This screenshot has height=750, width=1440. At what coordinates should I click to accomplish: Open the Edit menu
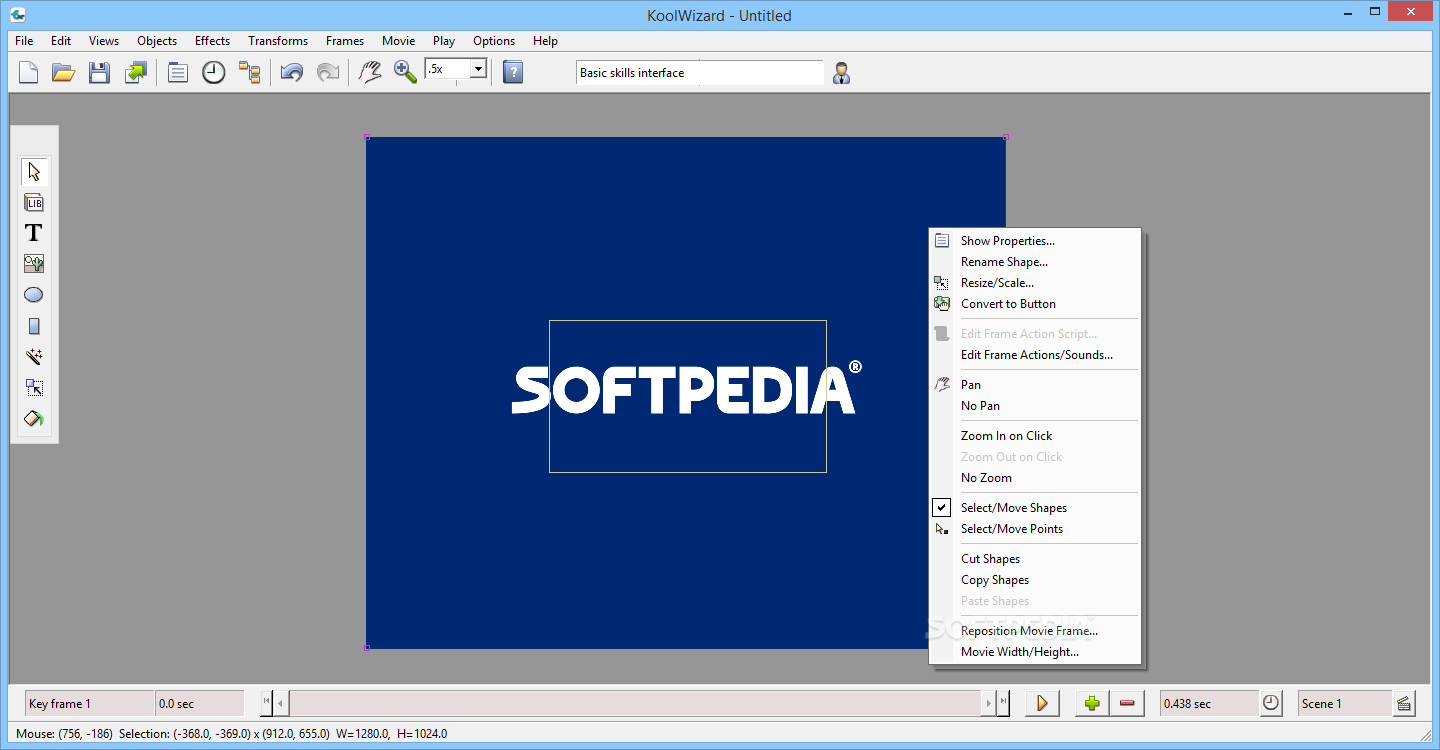(x=61, y=41)
